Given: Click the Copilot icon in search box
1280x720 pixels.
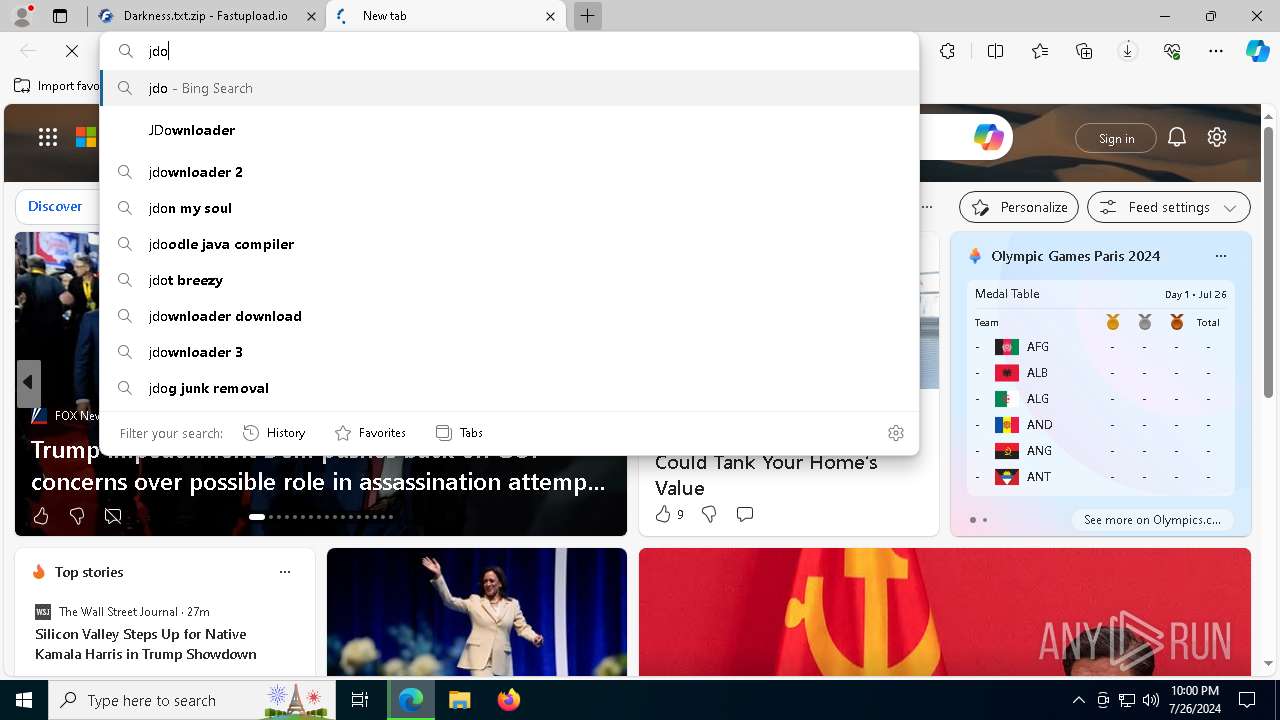Looking at the screenshot, I should pyautogui.click(x=988, y=138).
